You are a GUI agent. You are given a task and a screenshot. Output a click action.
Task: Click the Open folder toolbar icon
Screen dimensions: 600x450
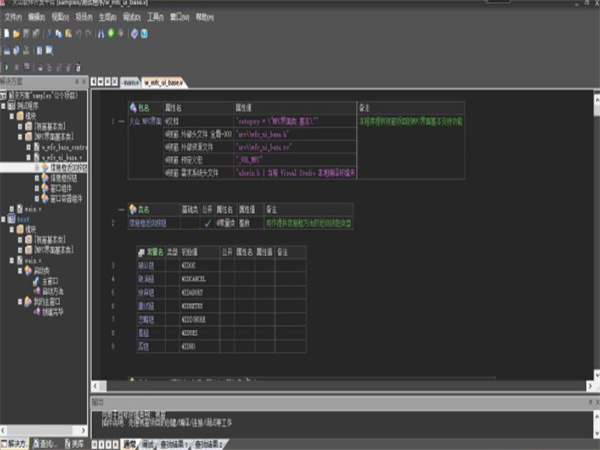17,33
